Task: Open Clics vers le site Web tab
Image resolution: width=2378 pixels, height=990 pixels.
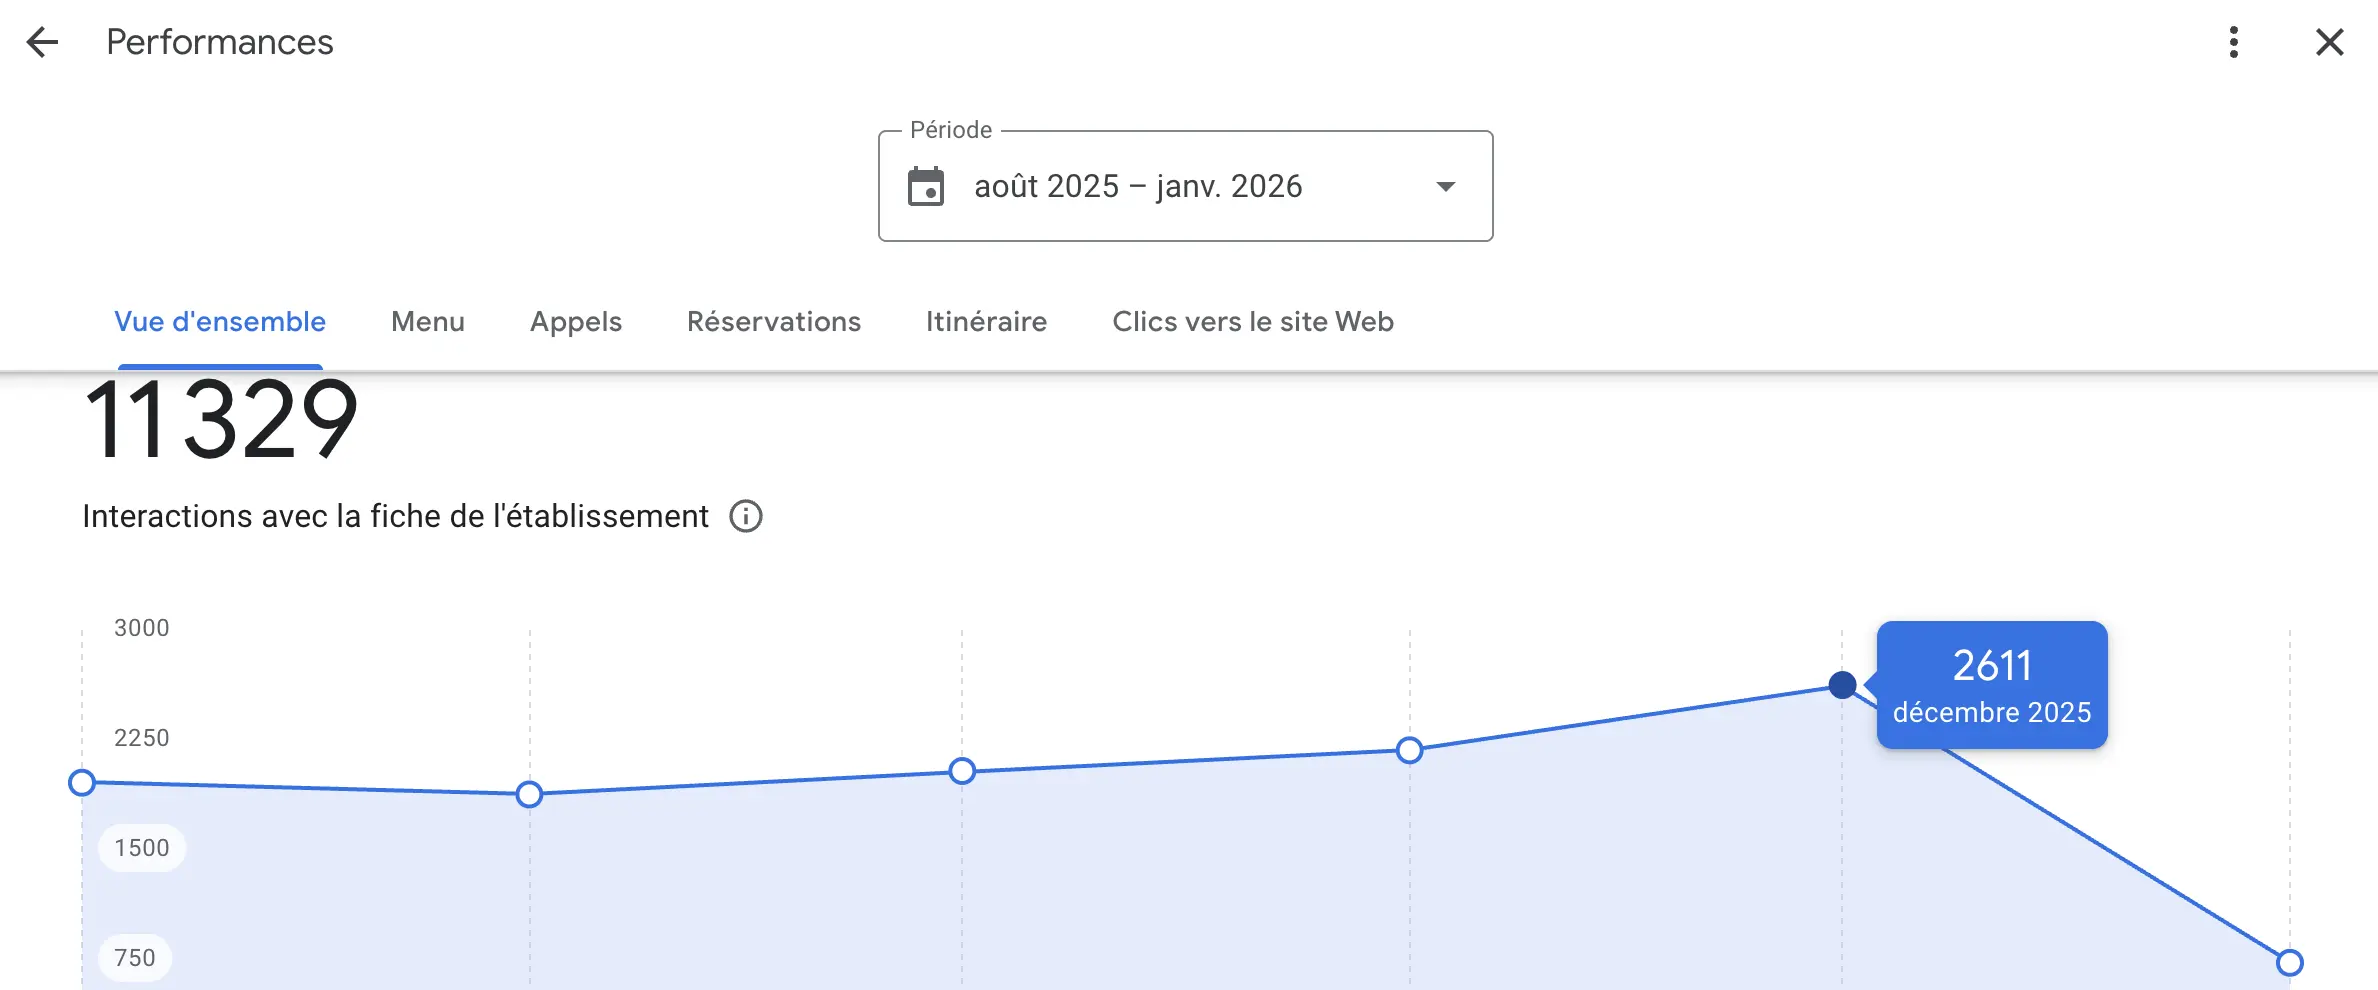Action: (x=1252, y=322)
